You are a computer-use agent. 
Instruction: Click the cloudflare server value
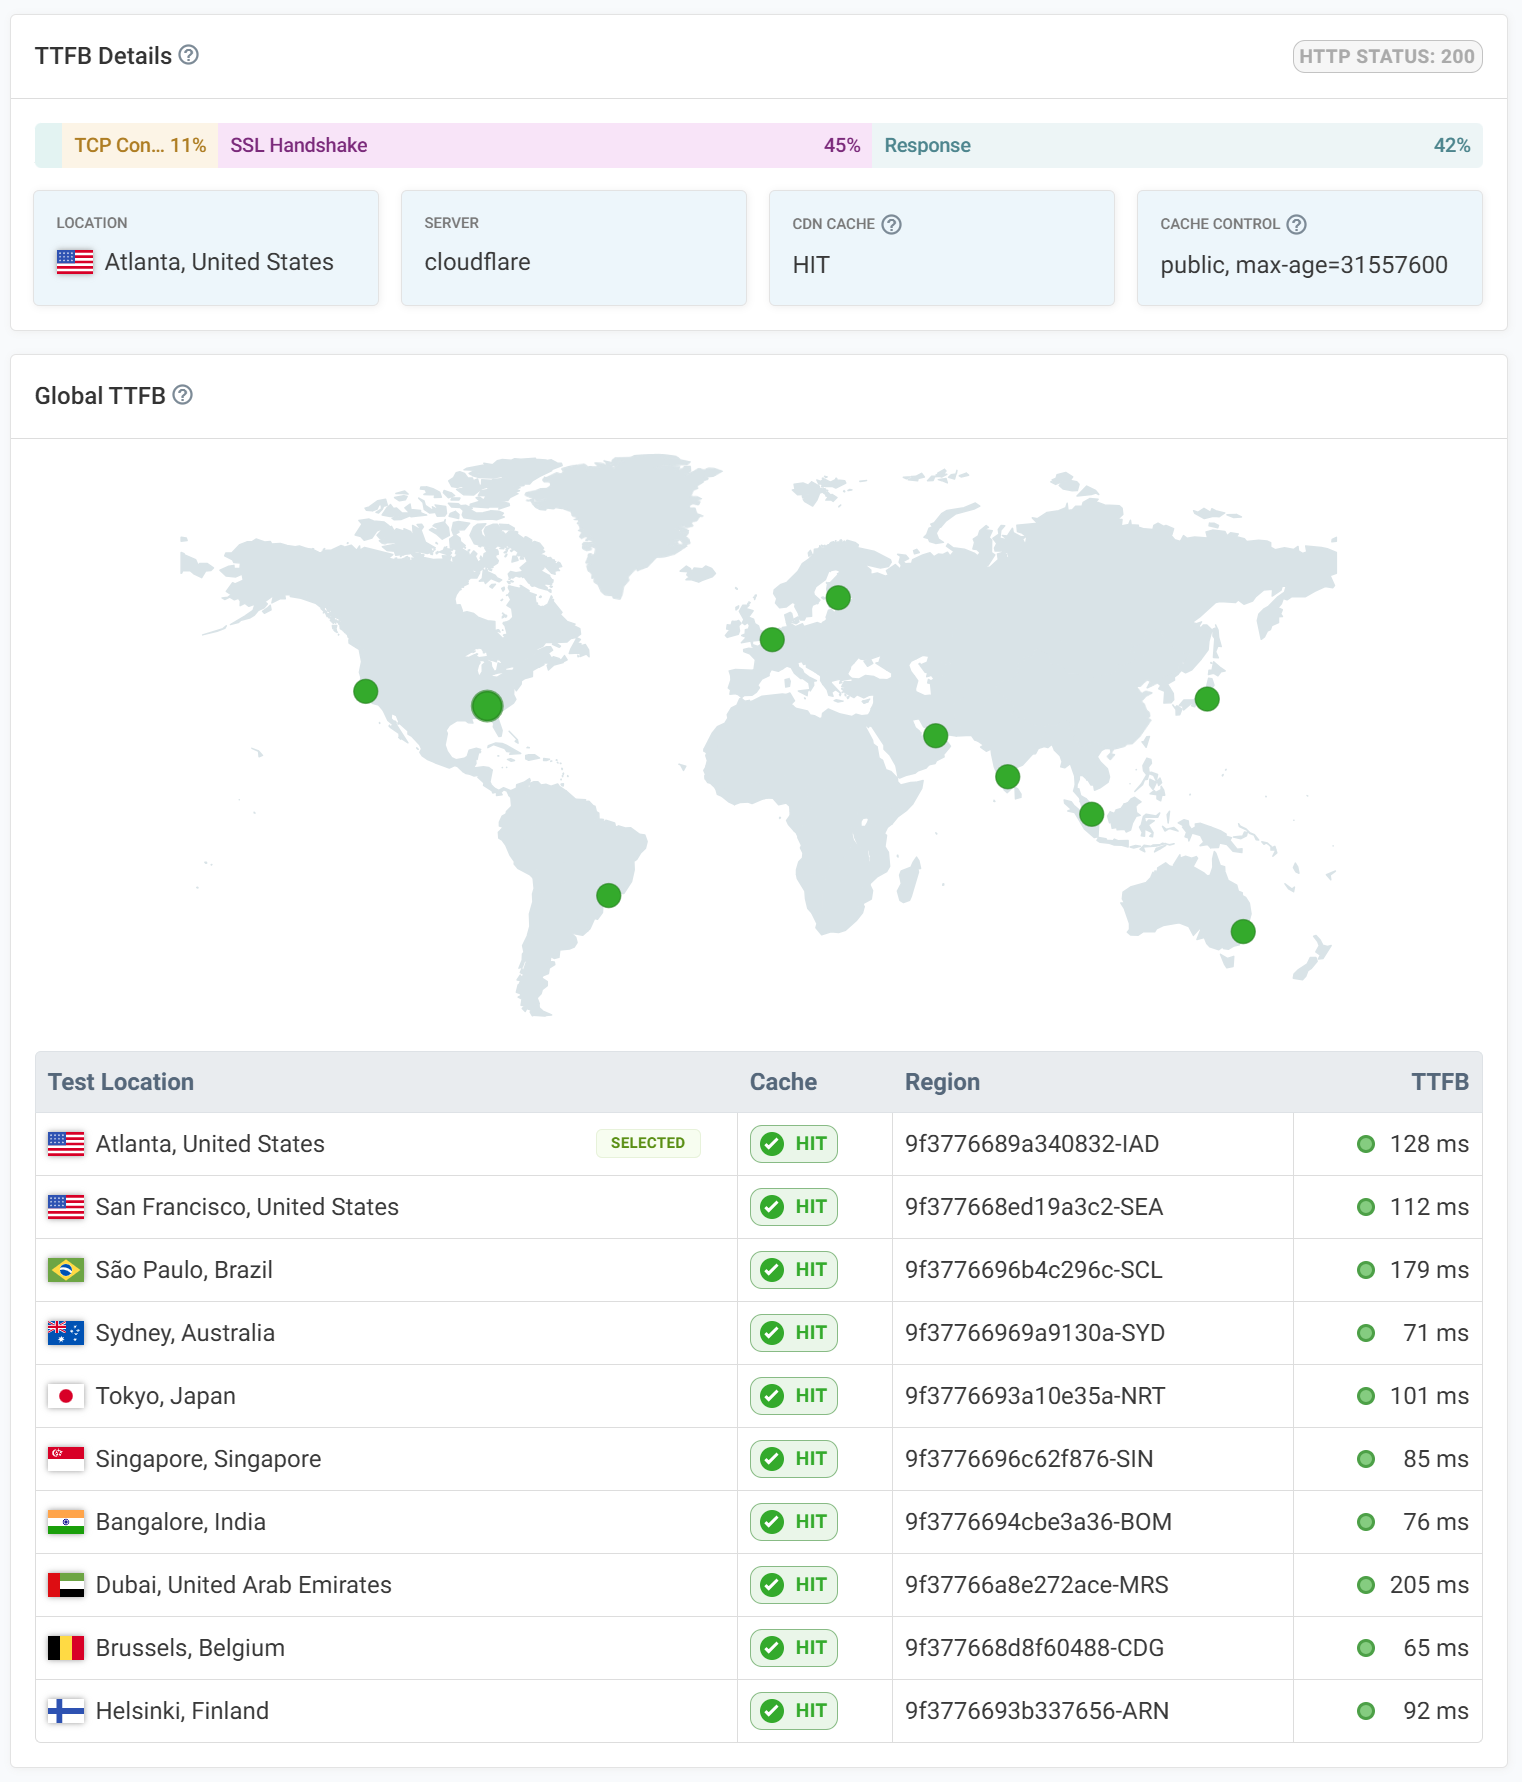(x=477, y=262)
